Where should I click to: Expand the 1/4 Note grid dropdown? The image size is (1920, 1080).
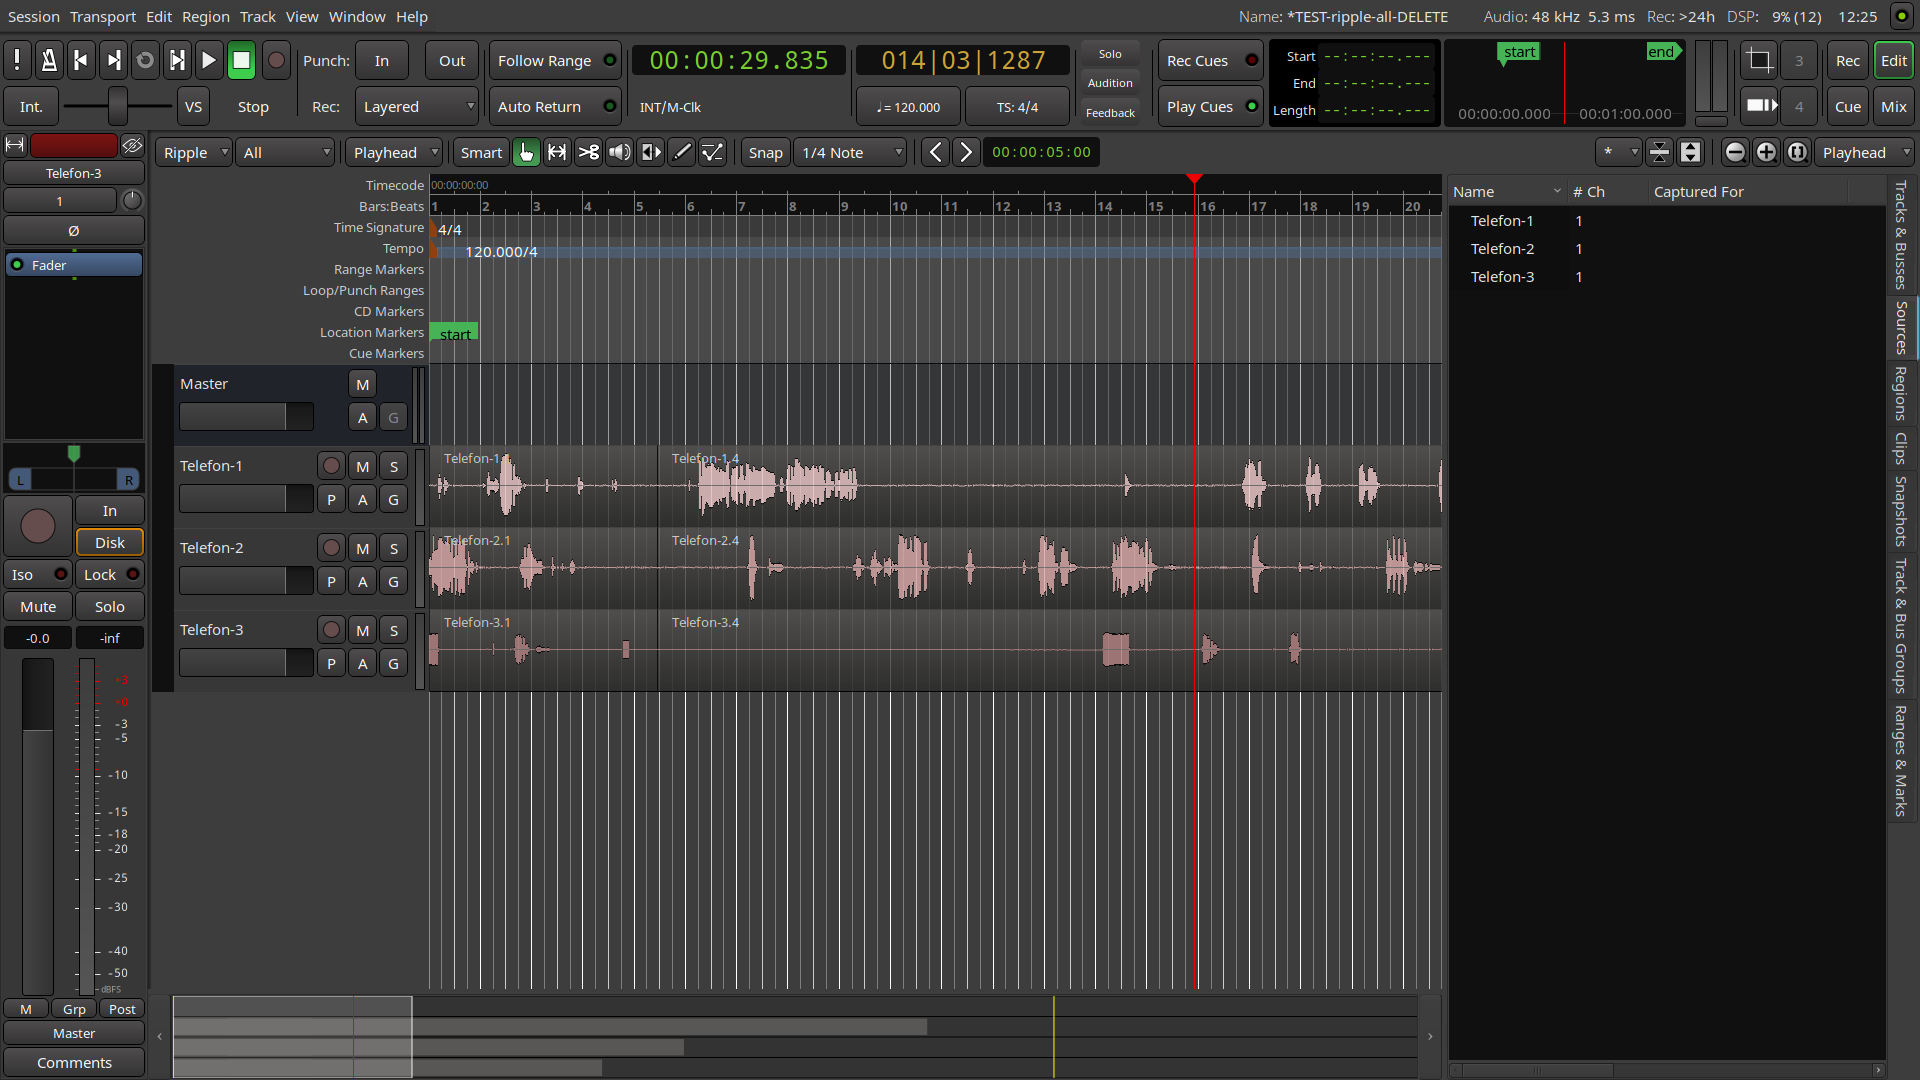[x=850, y=153]
